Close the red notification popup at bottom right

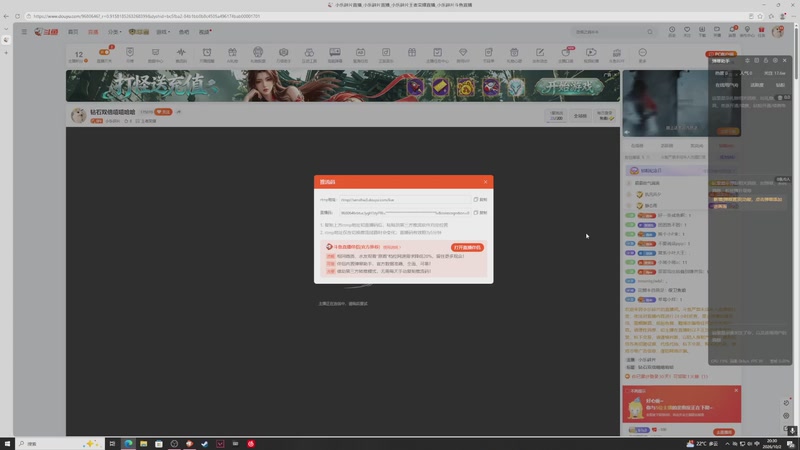736,390
